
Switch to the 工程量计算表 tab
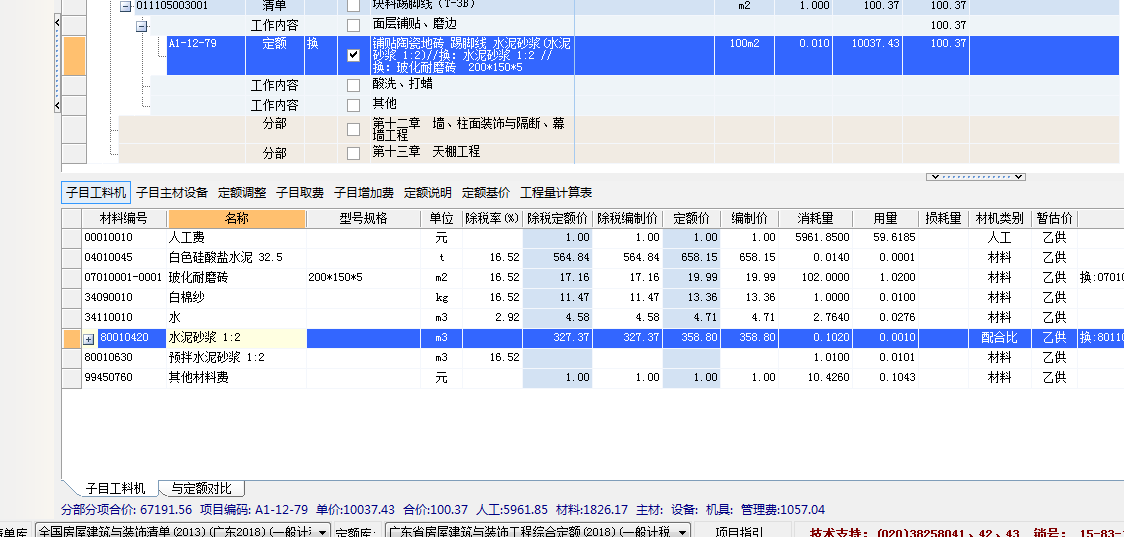click(x=556, y=193)
